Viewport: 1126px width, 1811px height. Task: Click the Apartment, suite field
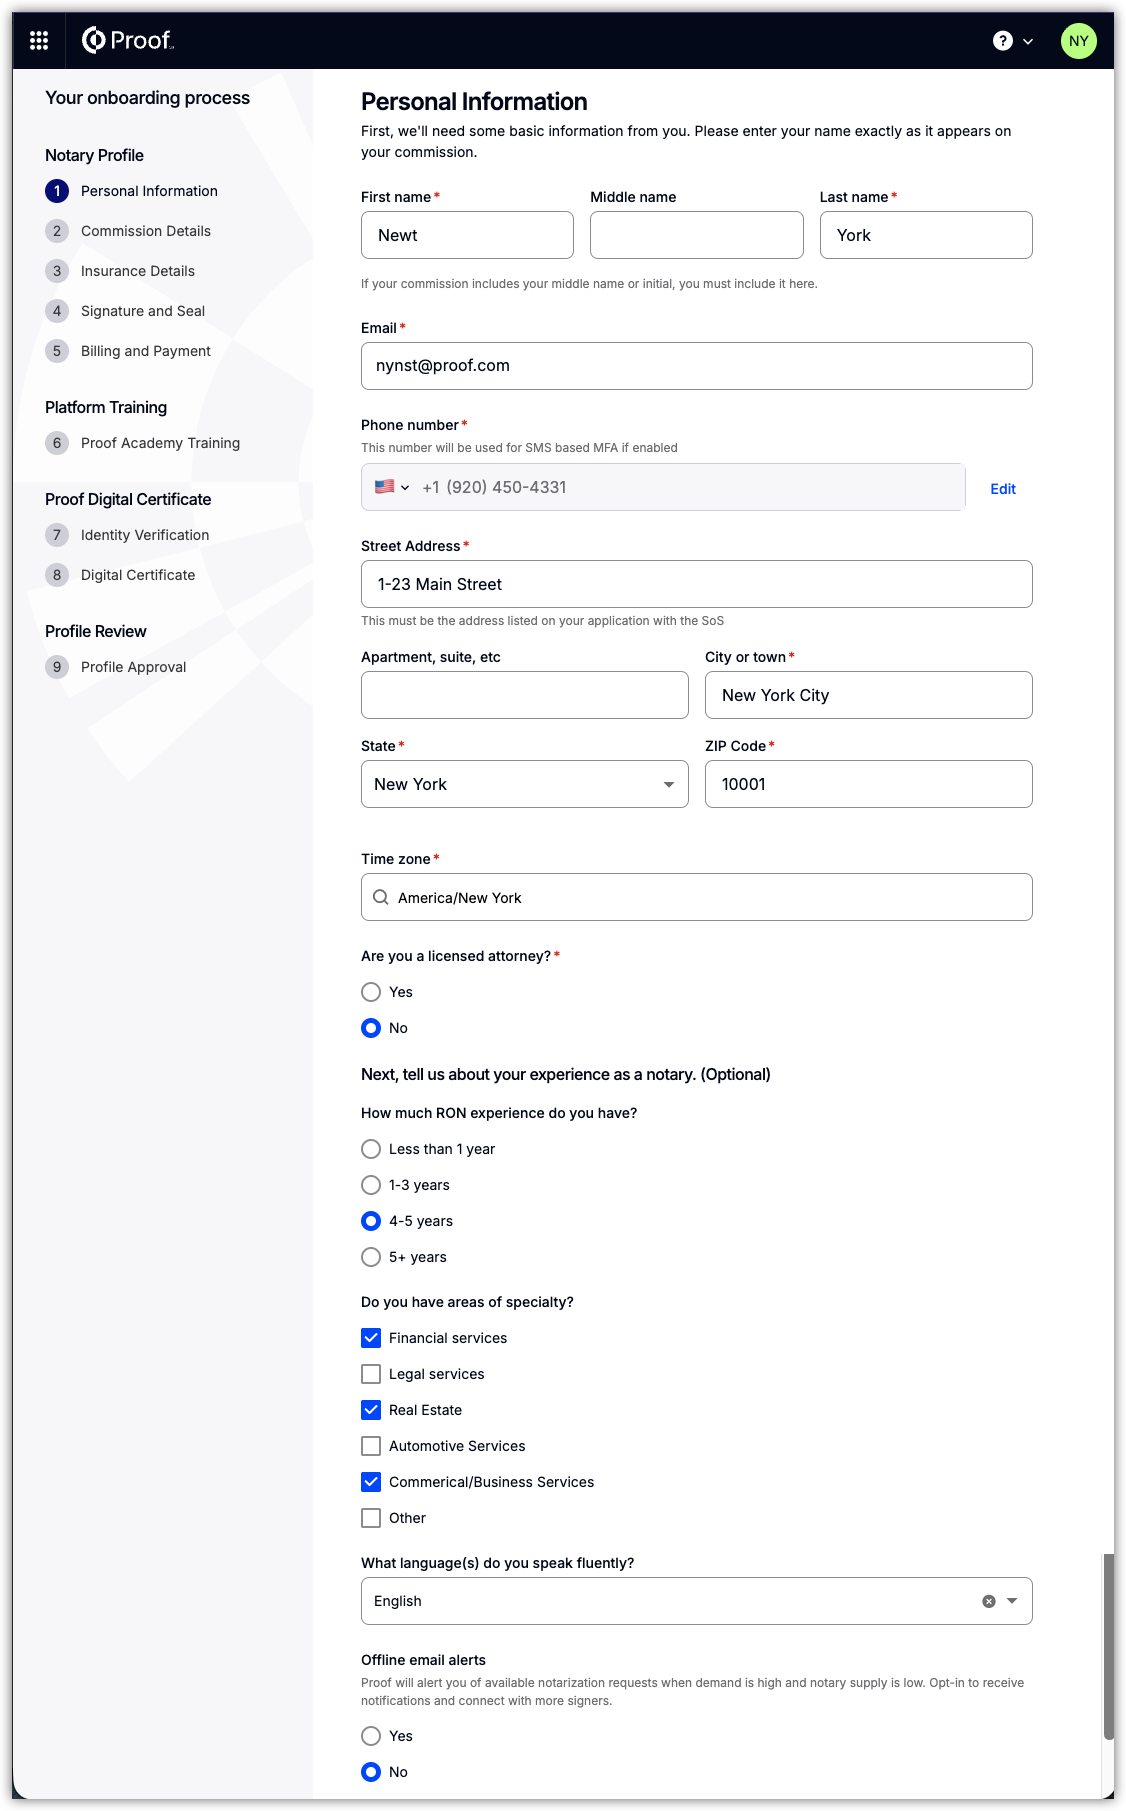(525, 695)
